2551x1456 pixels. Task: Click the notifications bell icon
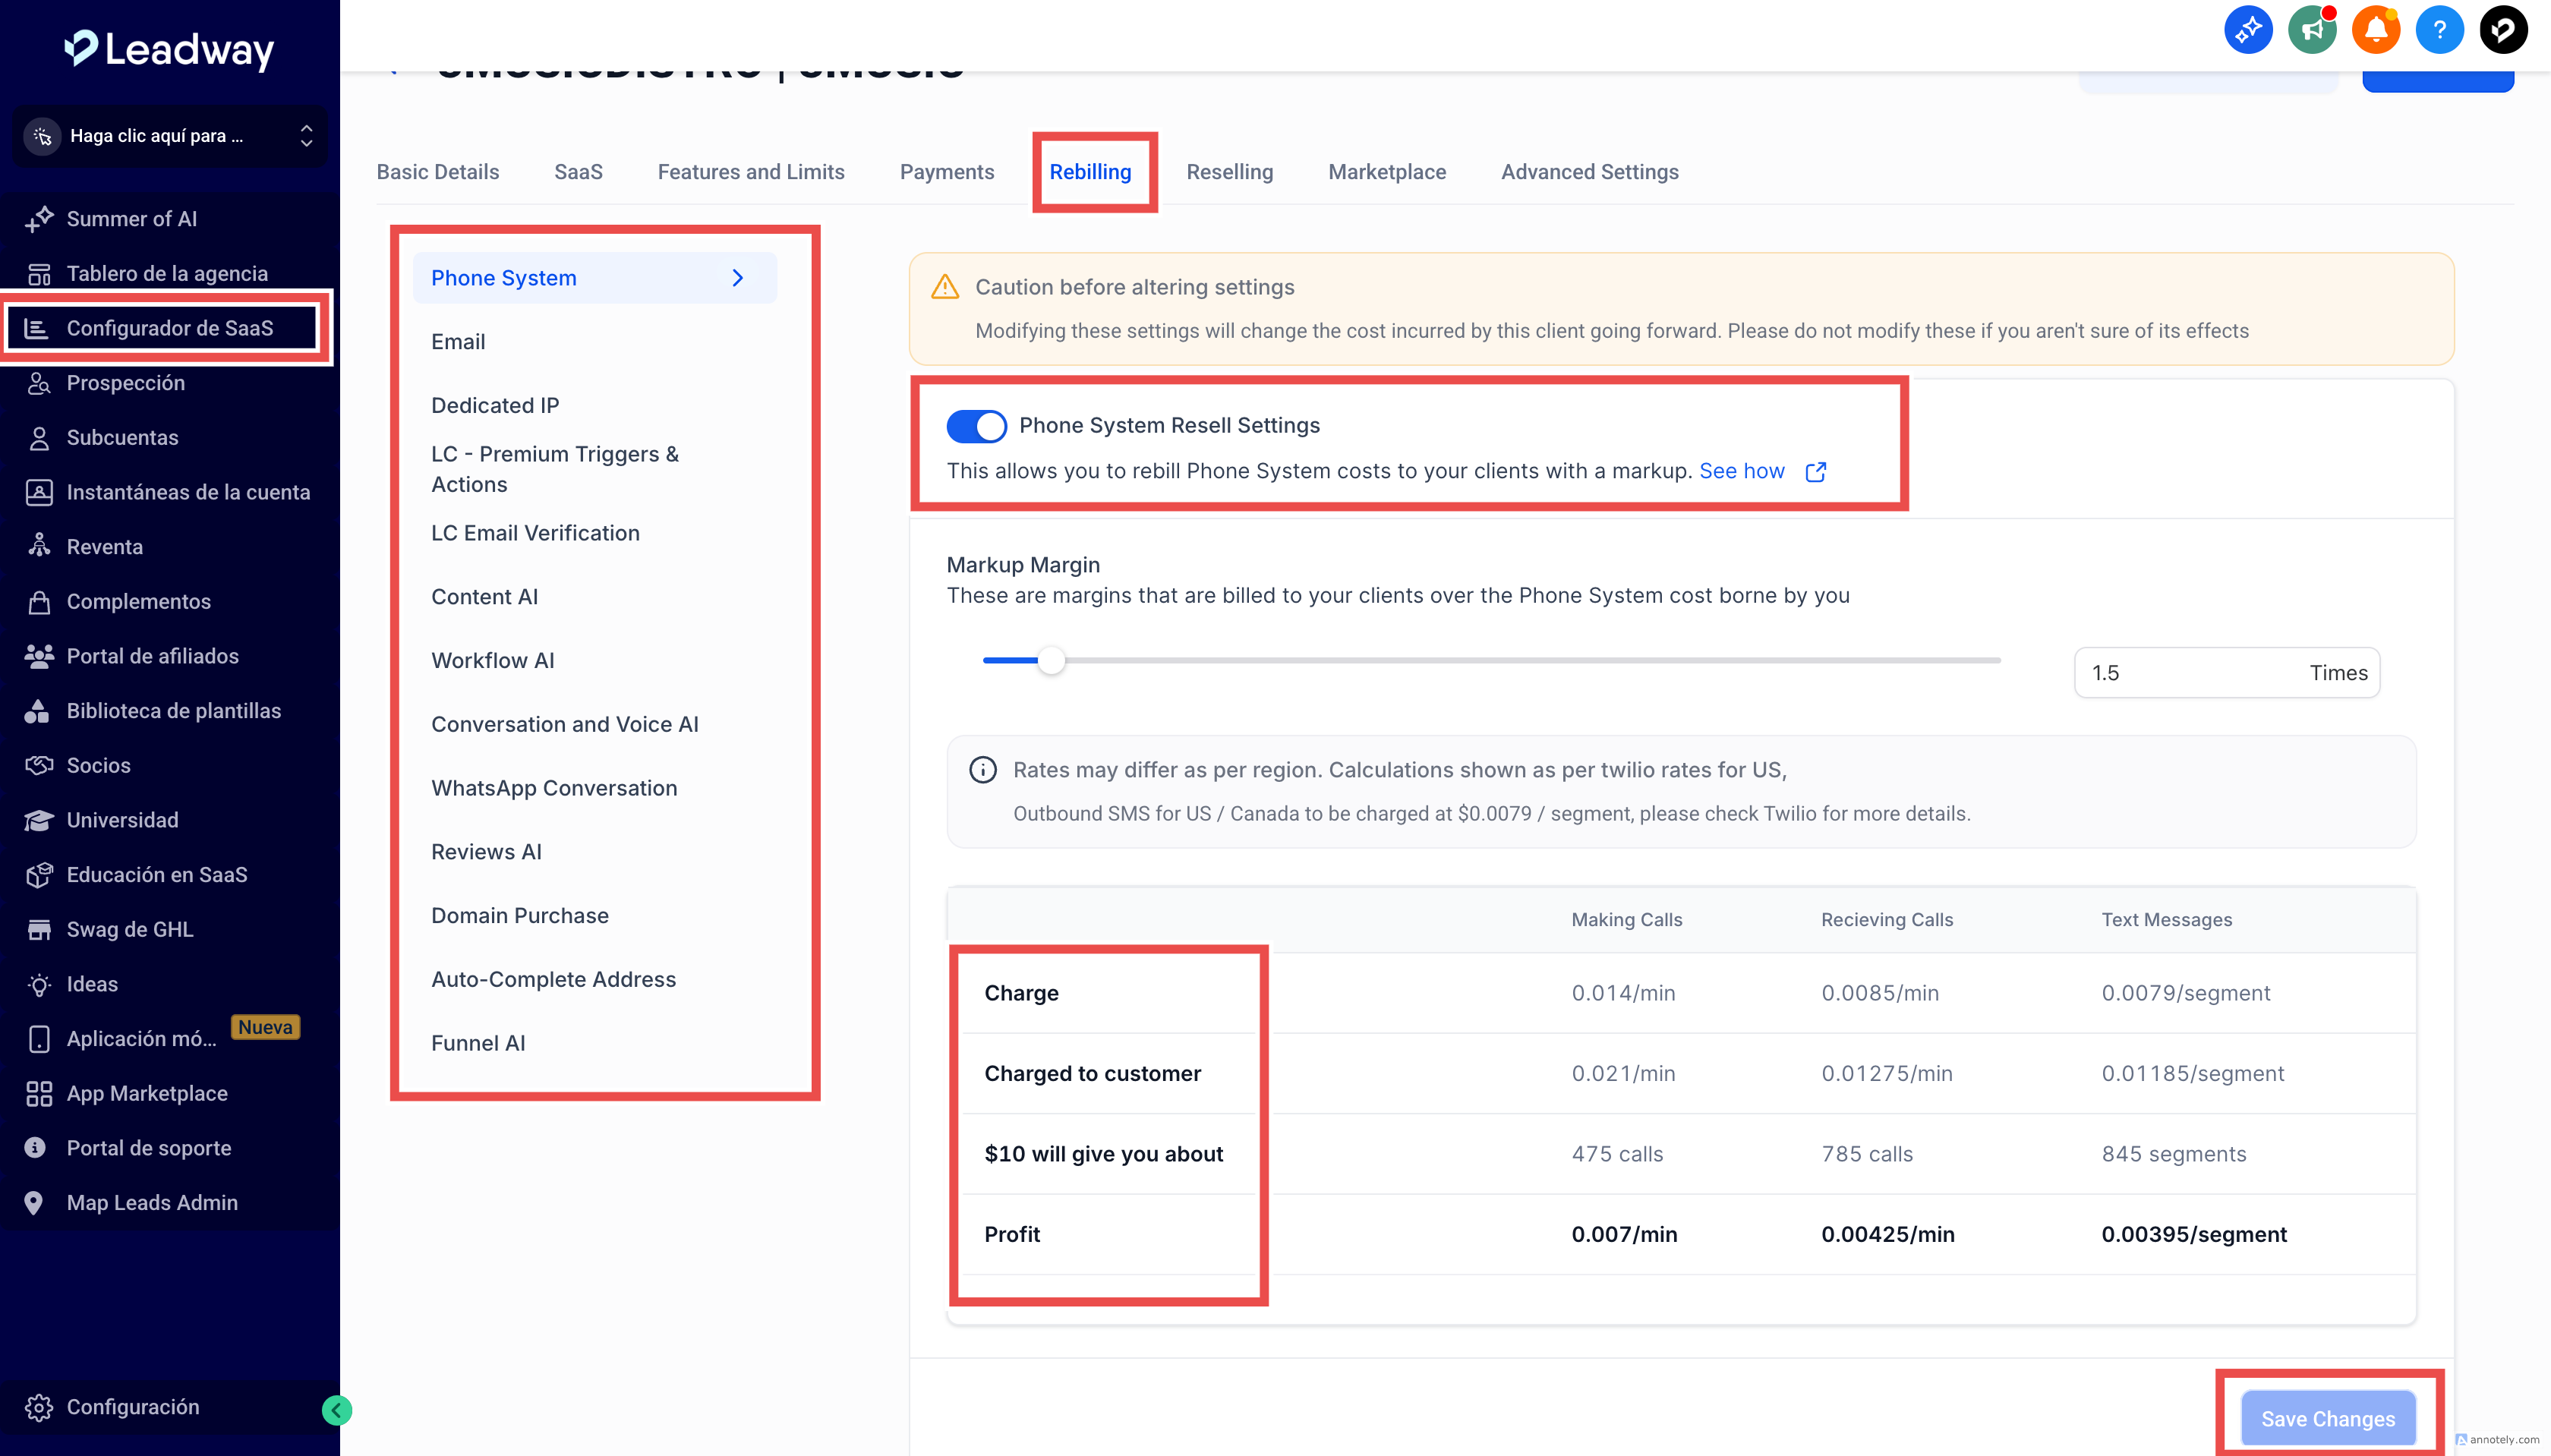coord(2375,30)
